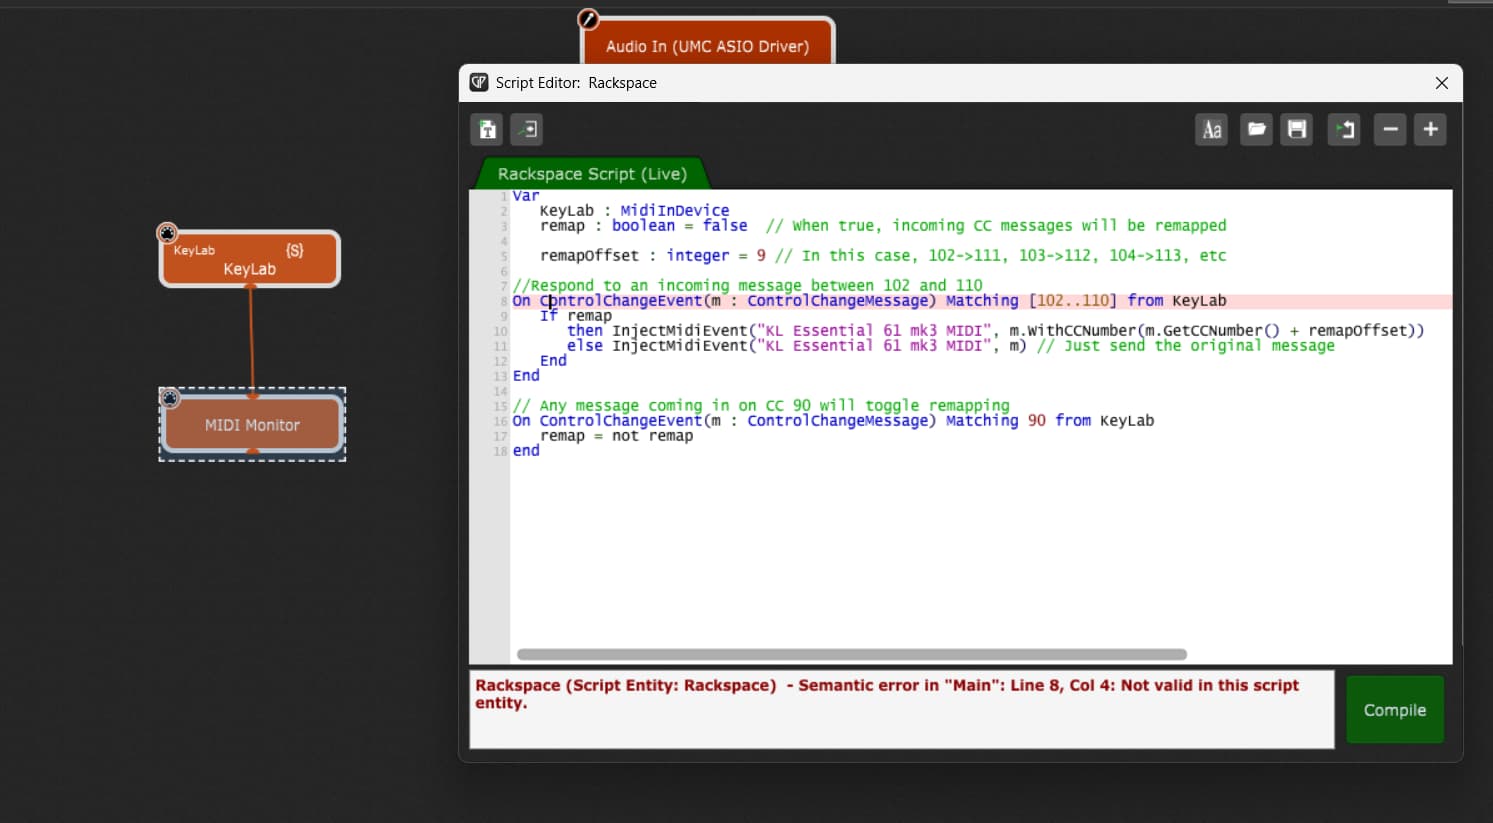Click the MIDI port icon on MIDI Monitor block
This screenshot has width=1493, height=823.
170,399
